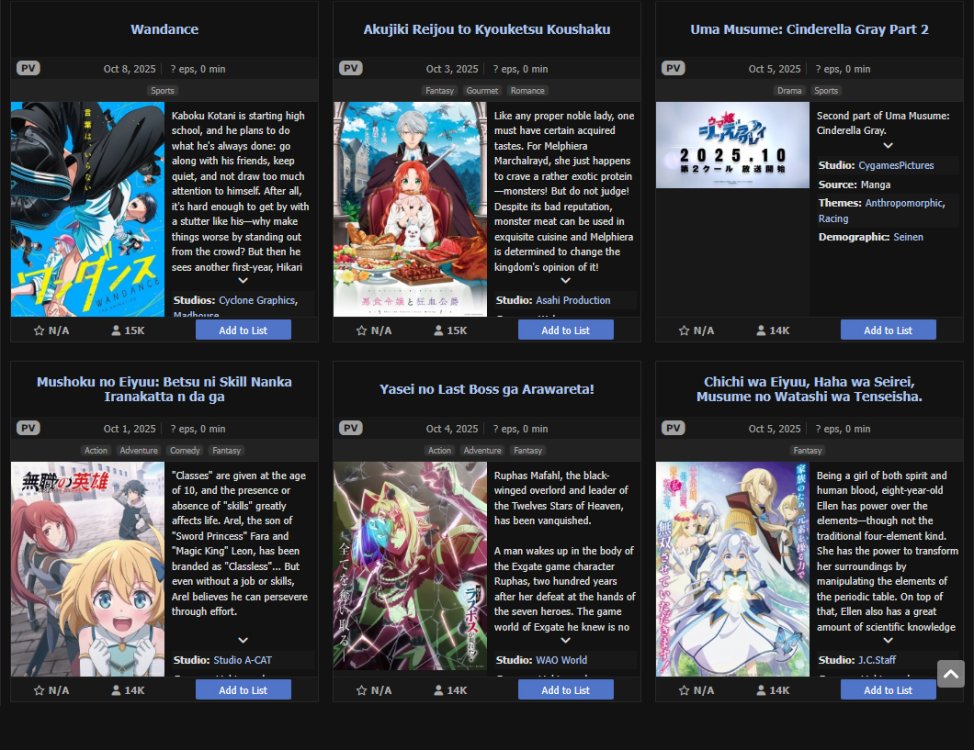Click the star score icon under Chichi wa Eiyuu
Viewport: 974px width, 750px height.
tap(684, 690)
